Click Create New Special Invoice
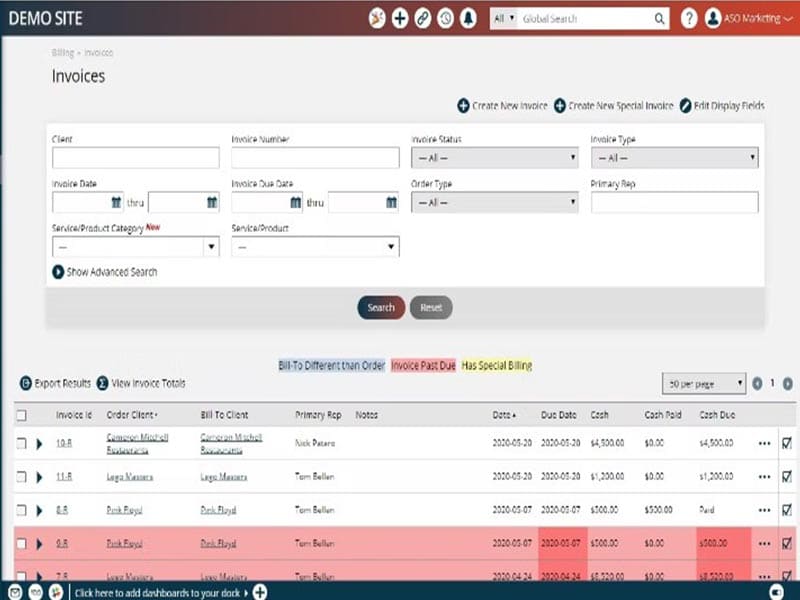The image size is (800, 600). point(614,106)
